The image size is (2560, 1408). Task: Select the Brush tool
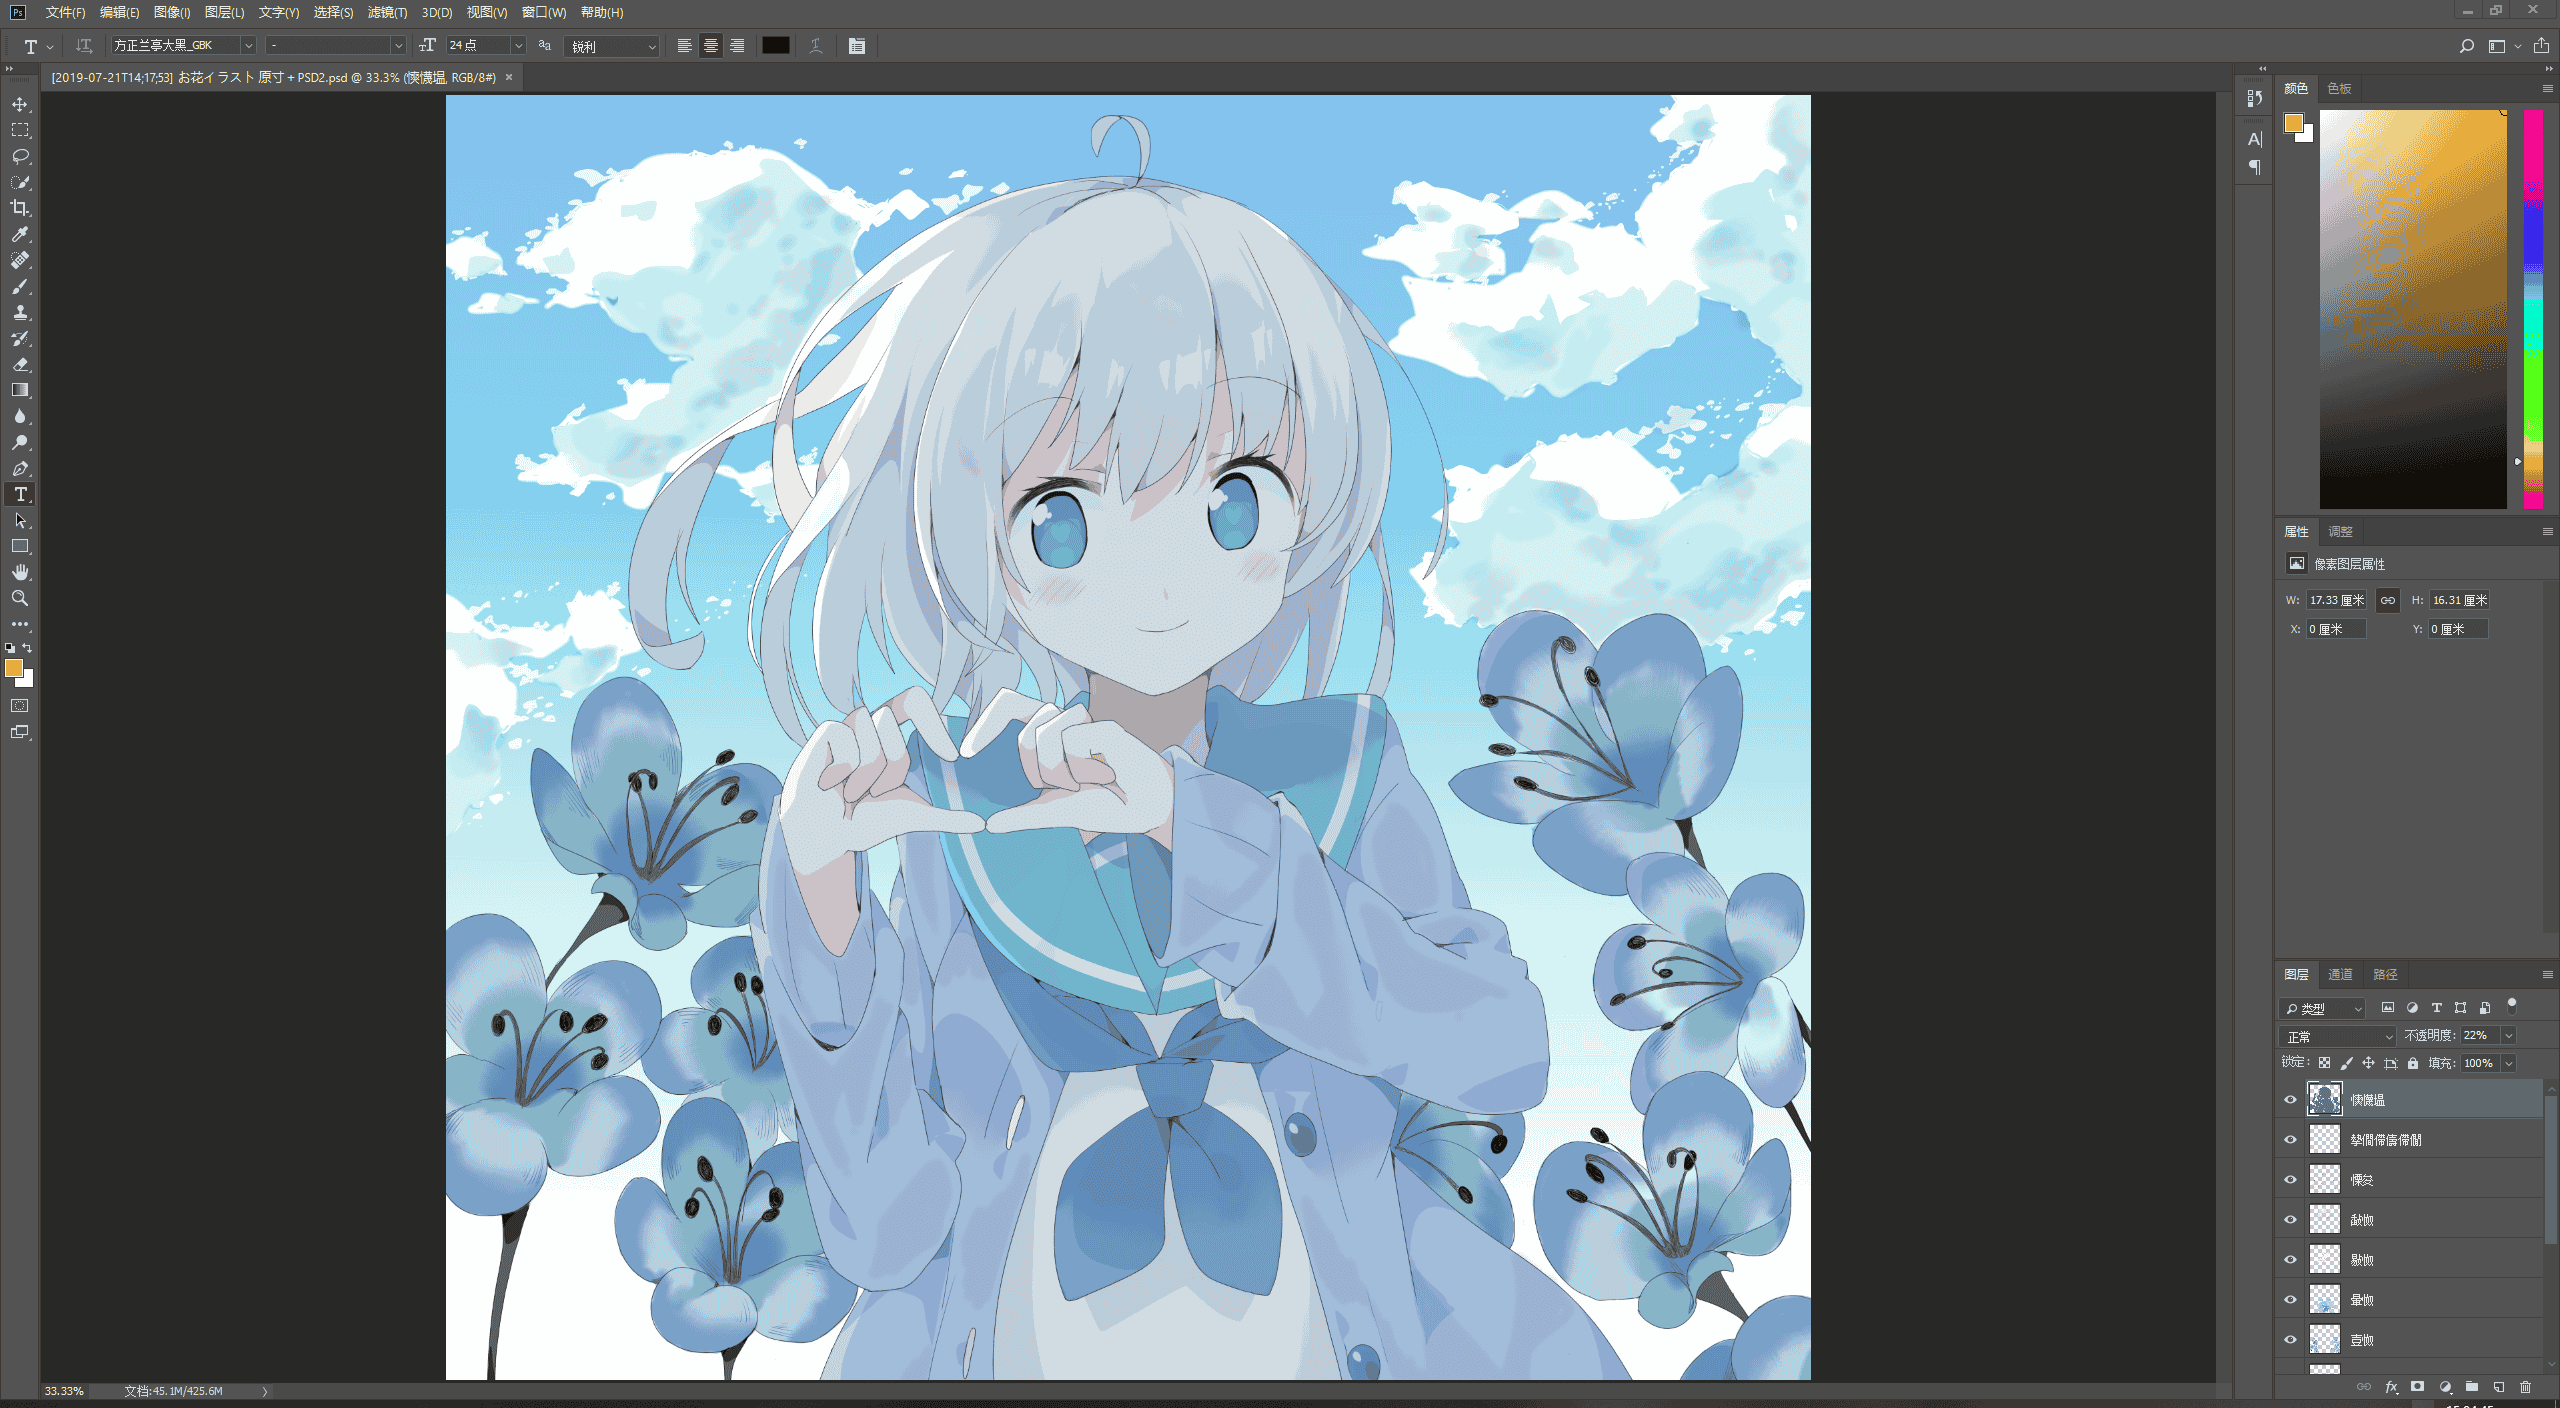click(x=20, y=286)
